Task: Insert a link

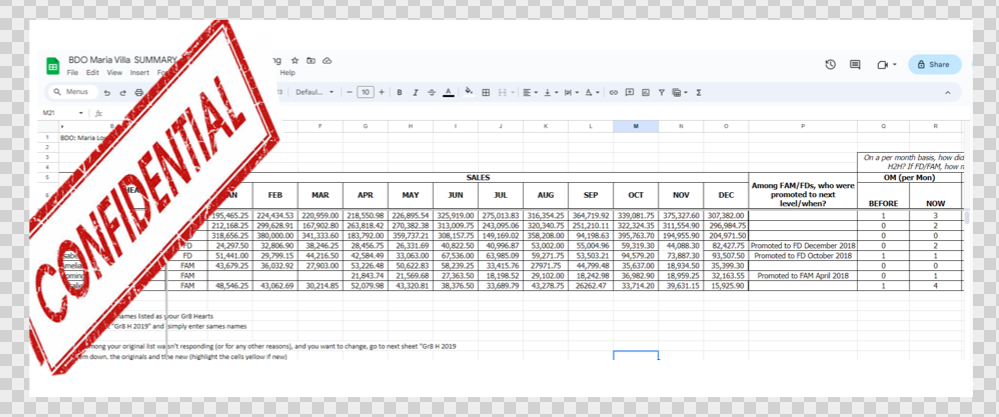Action: tap(614, 92)
